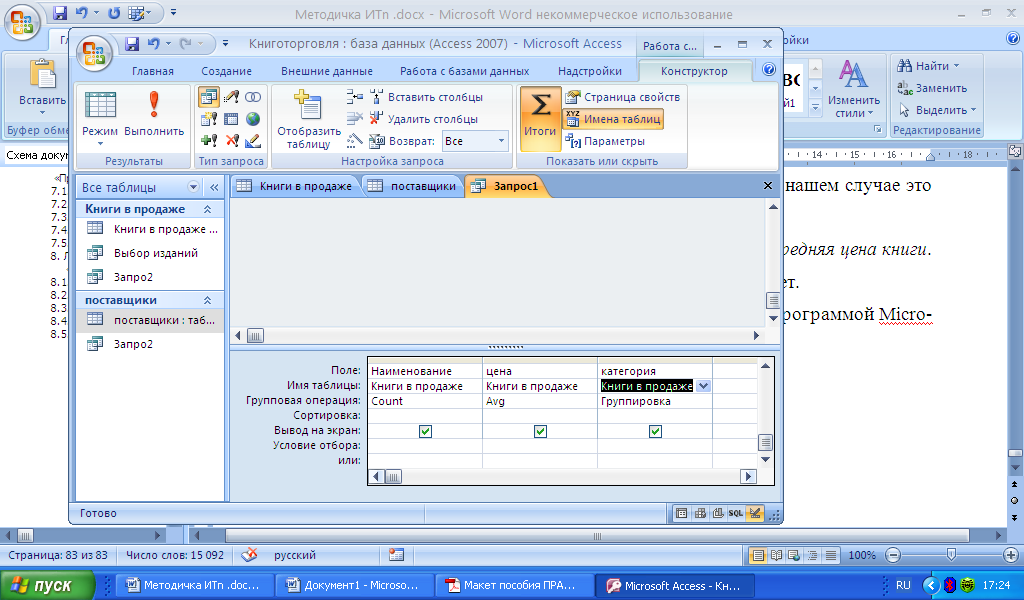Click Страница свойств property sheet icon
The width and height of the screenshot is (1024, 600).
(x=572, y=97)
